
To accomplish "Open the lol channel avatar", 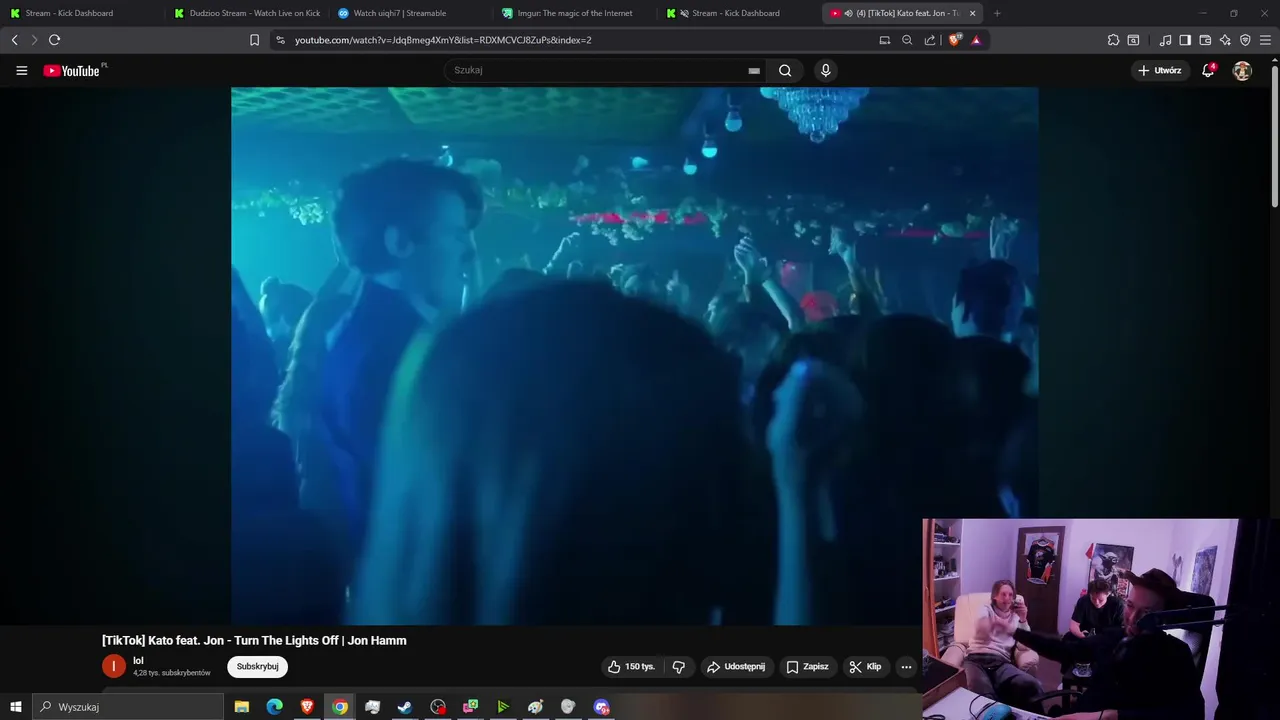I will tap(114, 666).
